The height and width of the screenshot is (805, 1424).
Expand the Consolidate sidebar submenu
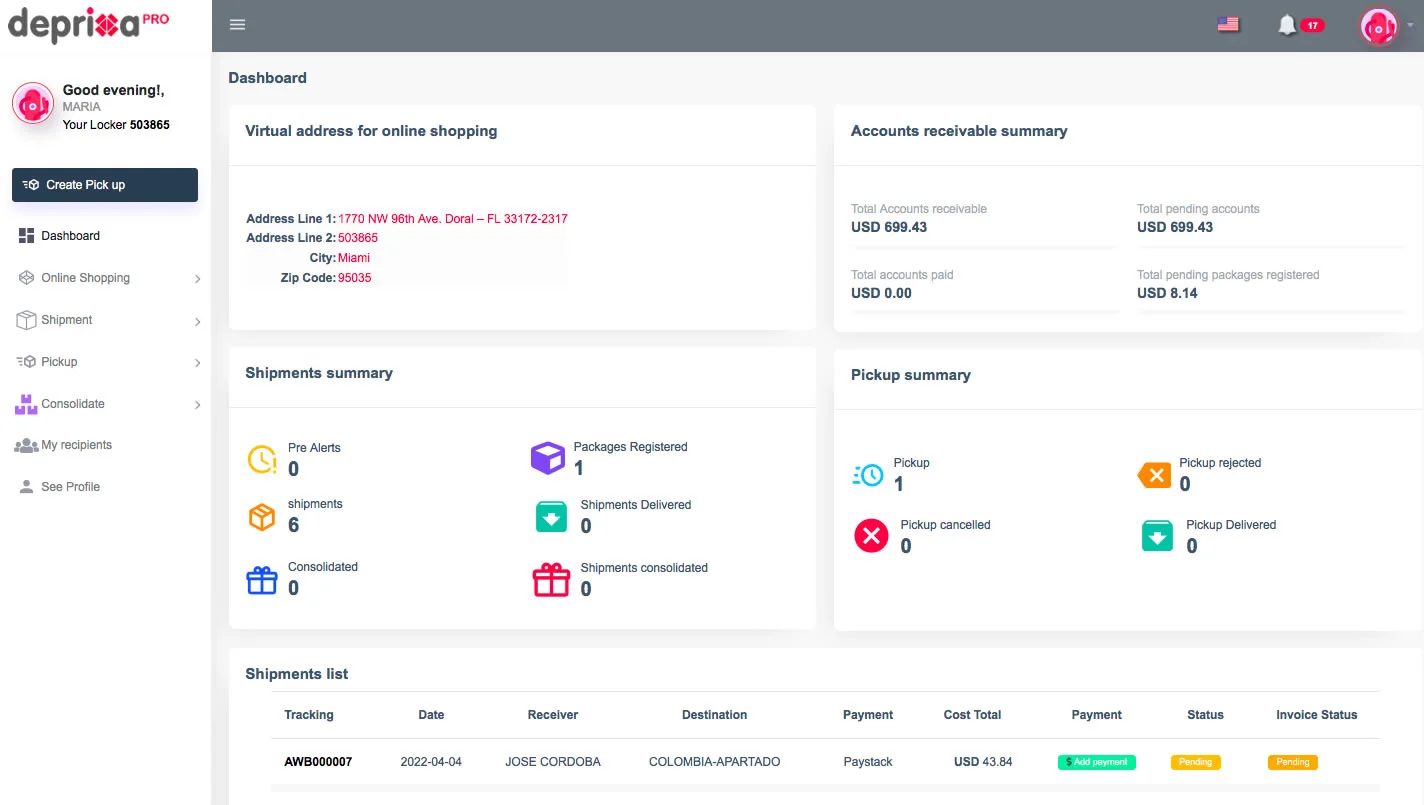point(108,404)
